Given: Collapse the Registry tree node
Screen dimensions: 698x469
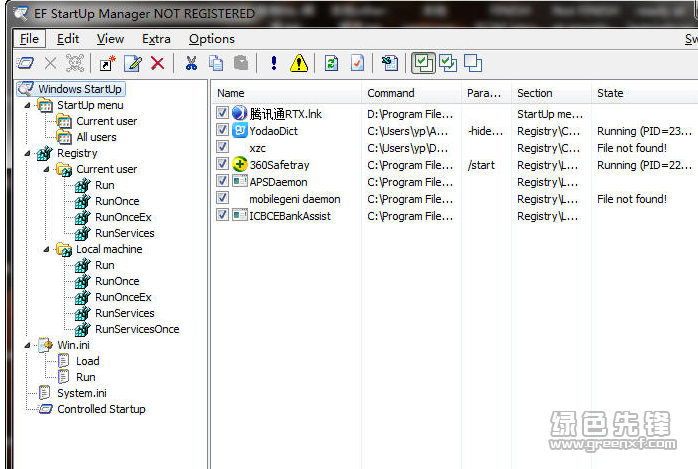Looking at the screenshot, I should click(x=28, y=154).
